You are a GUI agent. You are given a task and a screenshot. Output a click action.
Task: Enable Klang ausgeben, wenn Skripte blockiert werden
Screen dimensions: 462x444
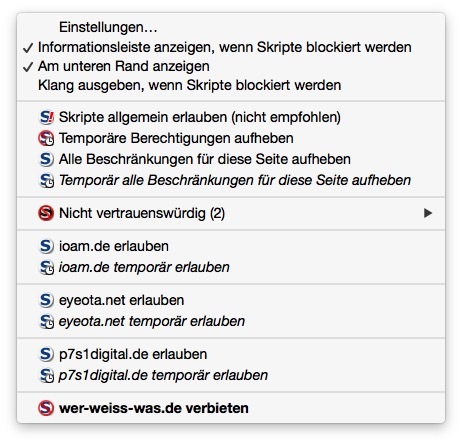point(231,85)
